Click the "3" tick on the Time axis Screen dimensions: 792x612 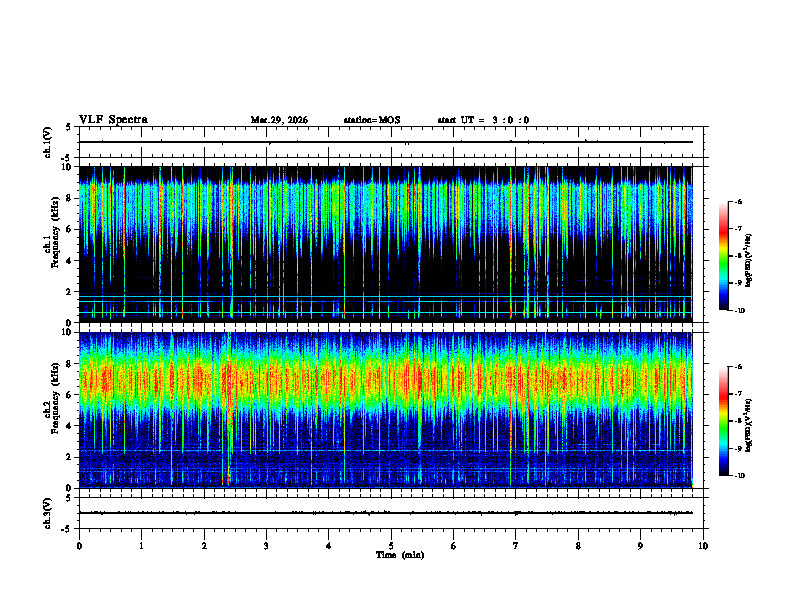coord(266,546)
